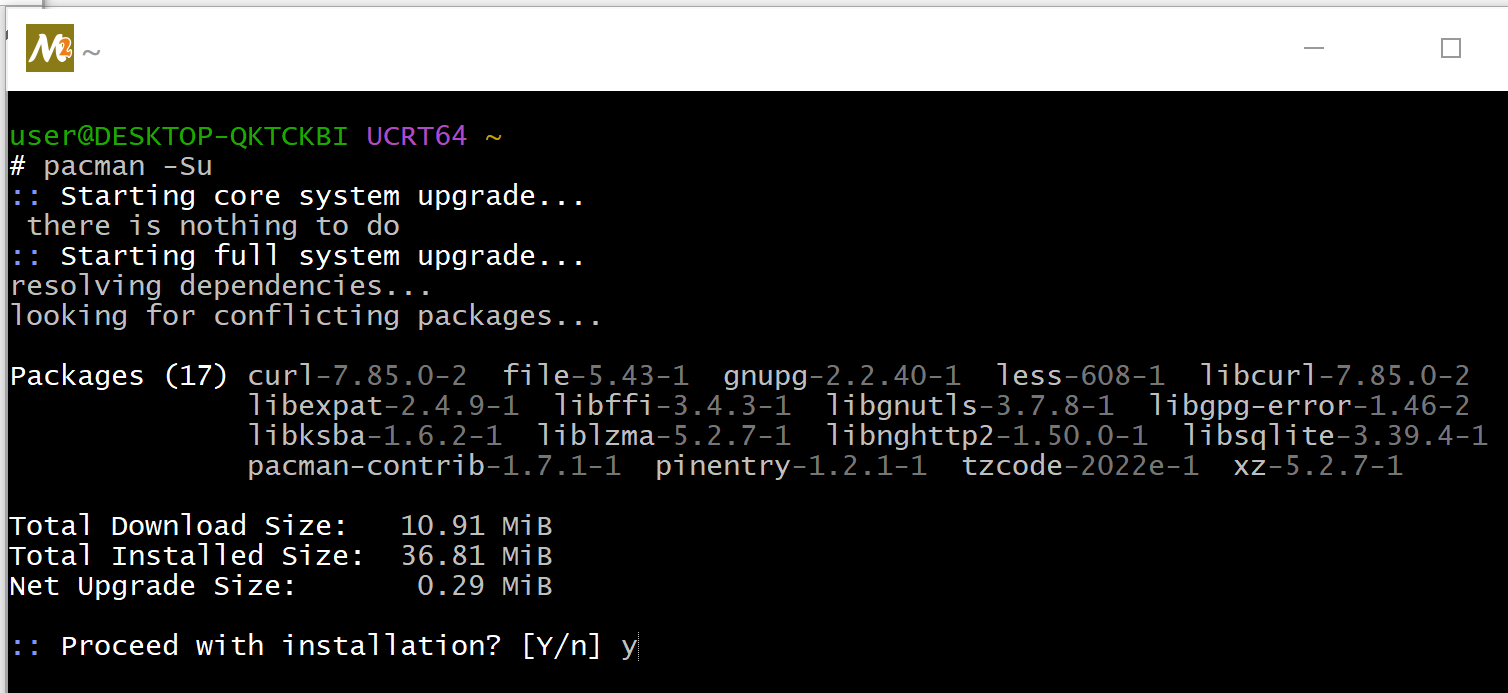
Task: Click the Total Download Size value
Action: (x=476, y=526)
